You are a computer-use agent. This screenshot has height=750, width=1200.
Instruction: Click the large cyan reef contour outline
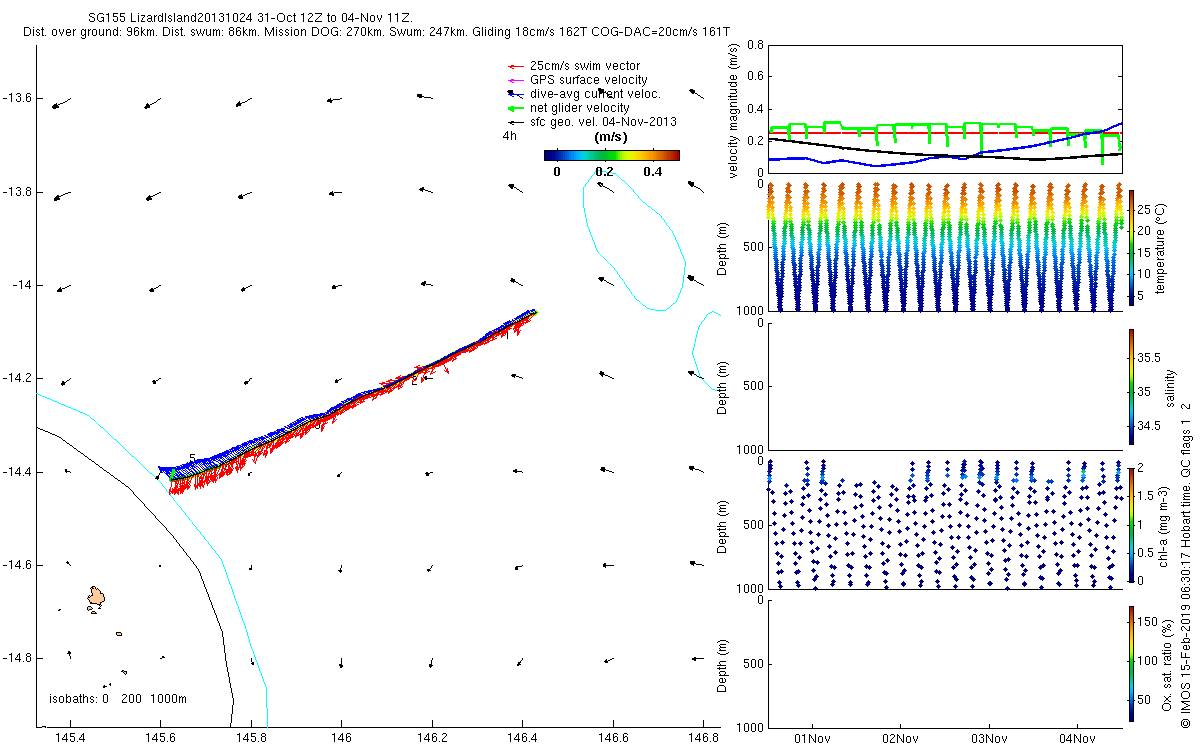pyautogui.click(x=635, y=240)
